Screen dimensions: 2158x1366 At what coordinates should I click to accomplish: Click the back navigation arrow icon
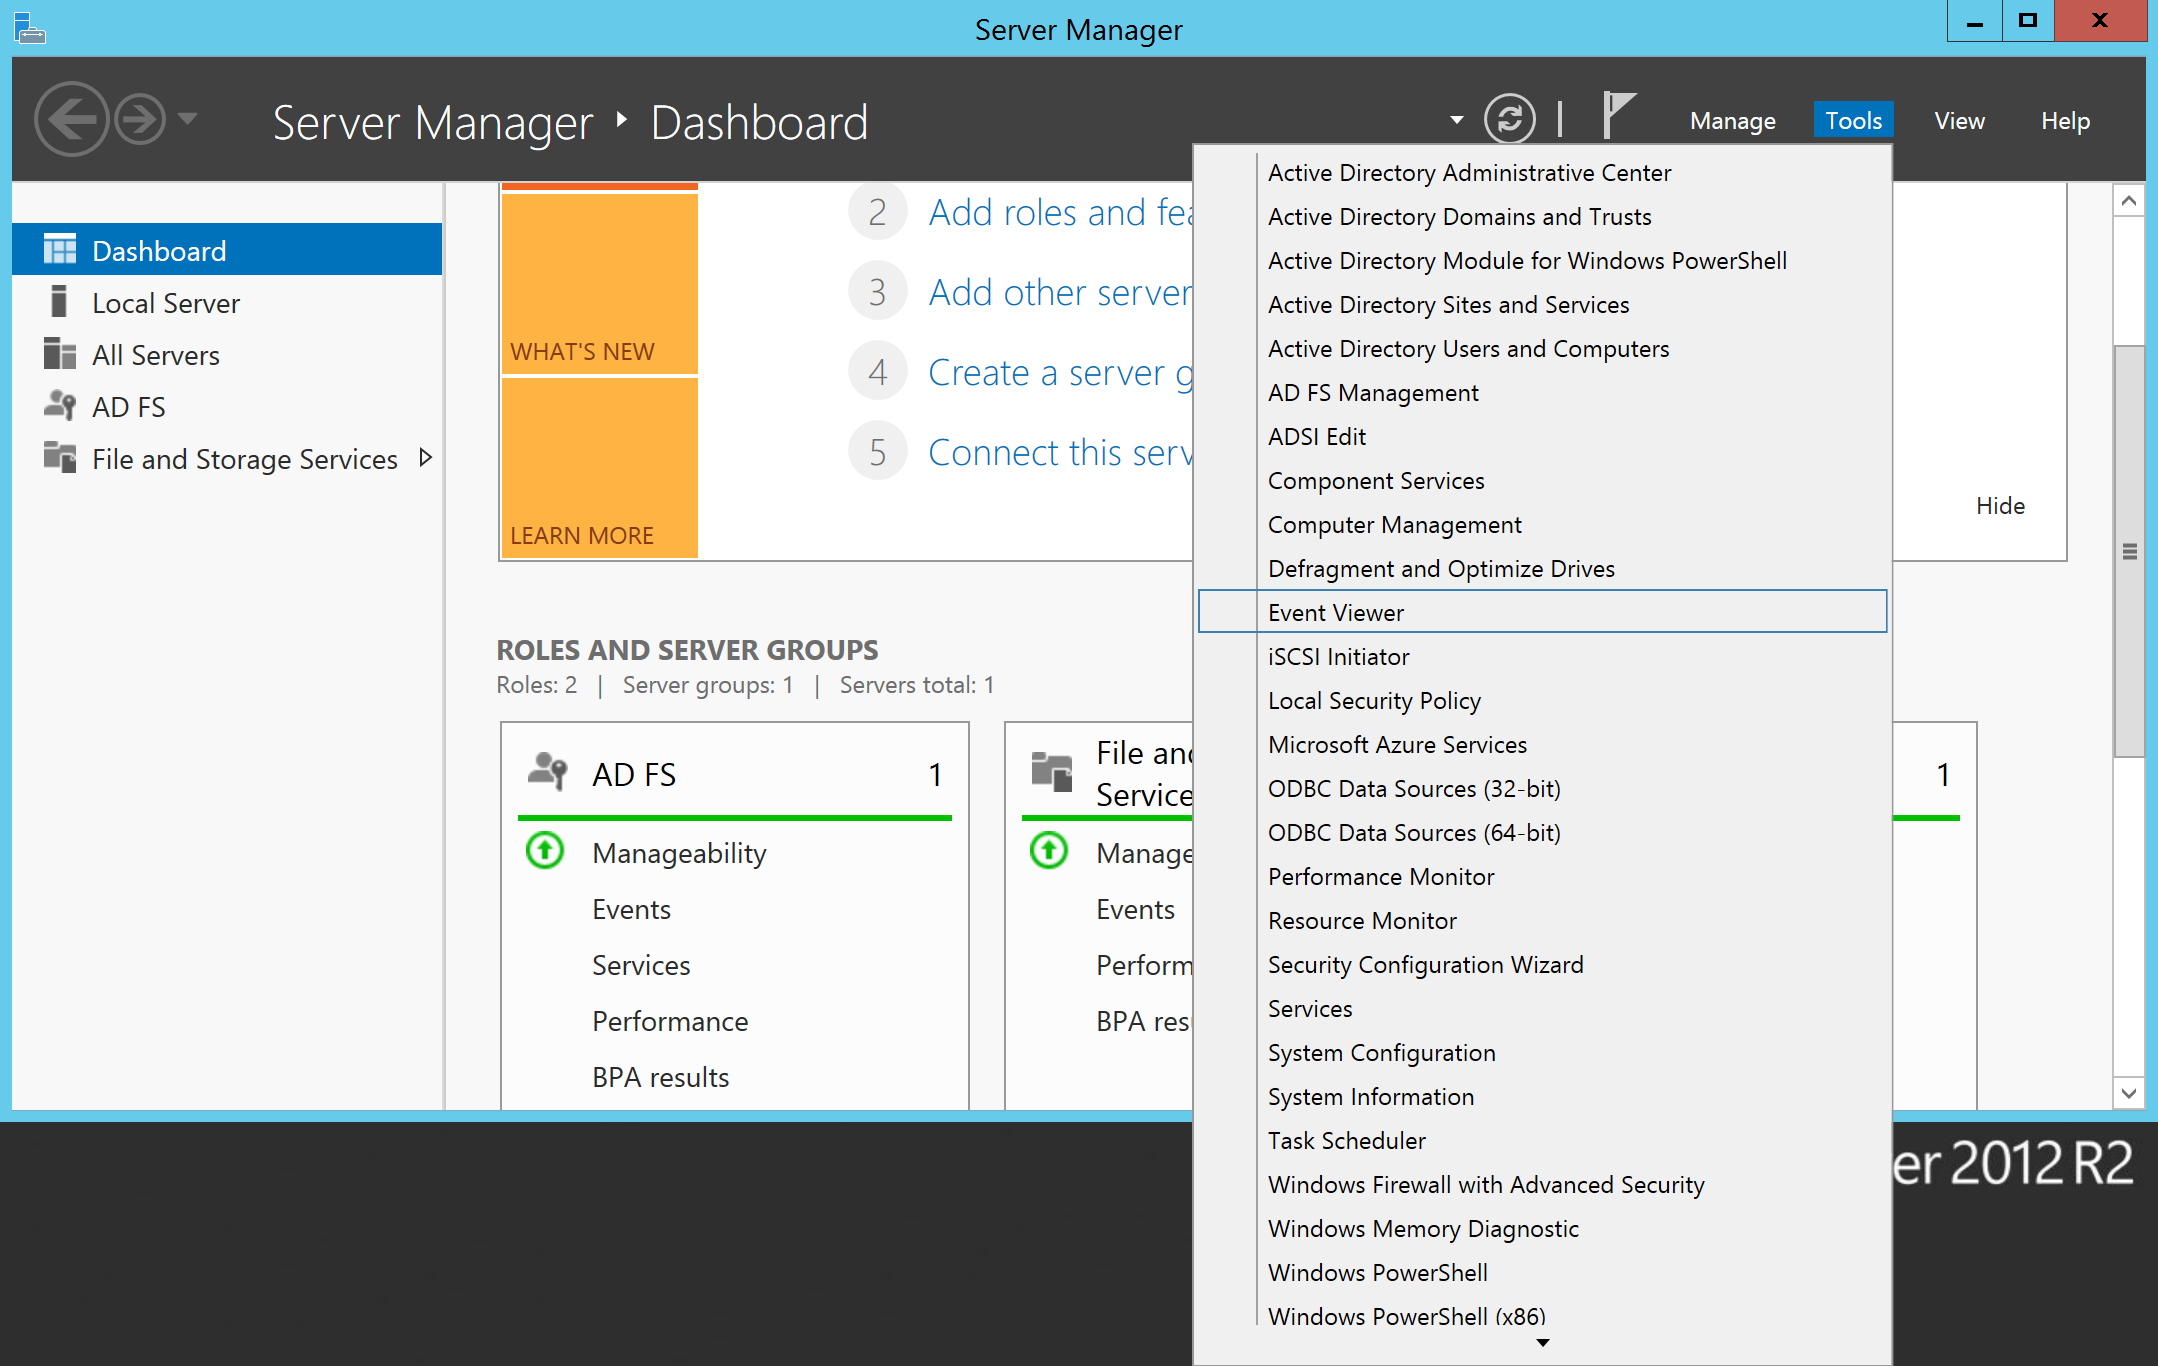point(70,120)
